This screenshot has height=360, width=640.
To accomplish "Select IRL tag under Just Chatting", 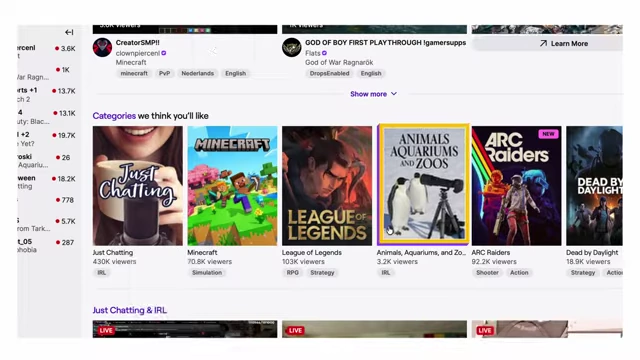I will 102,273.
